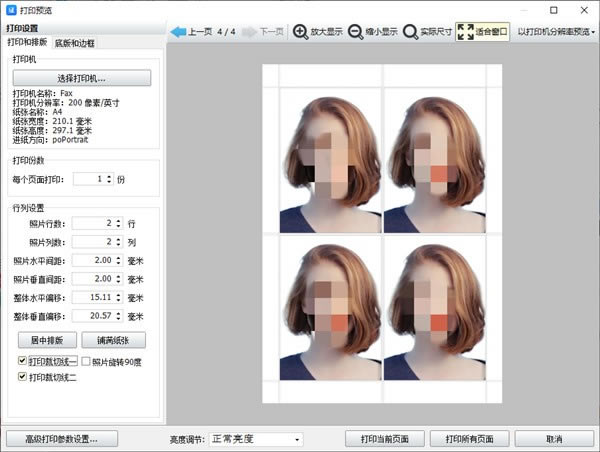The image size is (600, 452).
Task: Click the app icon in title bar
Action: 11,10
